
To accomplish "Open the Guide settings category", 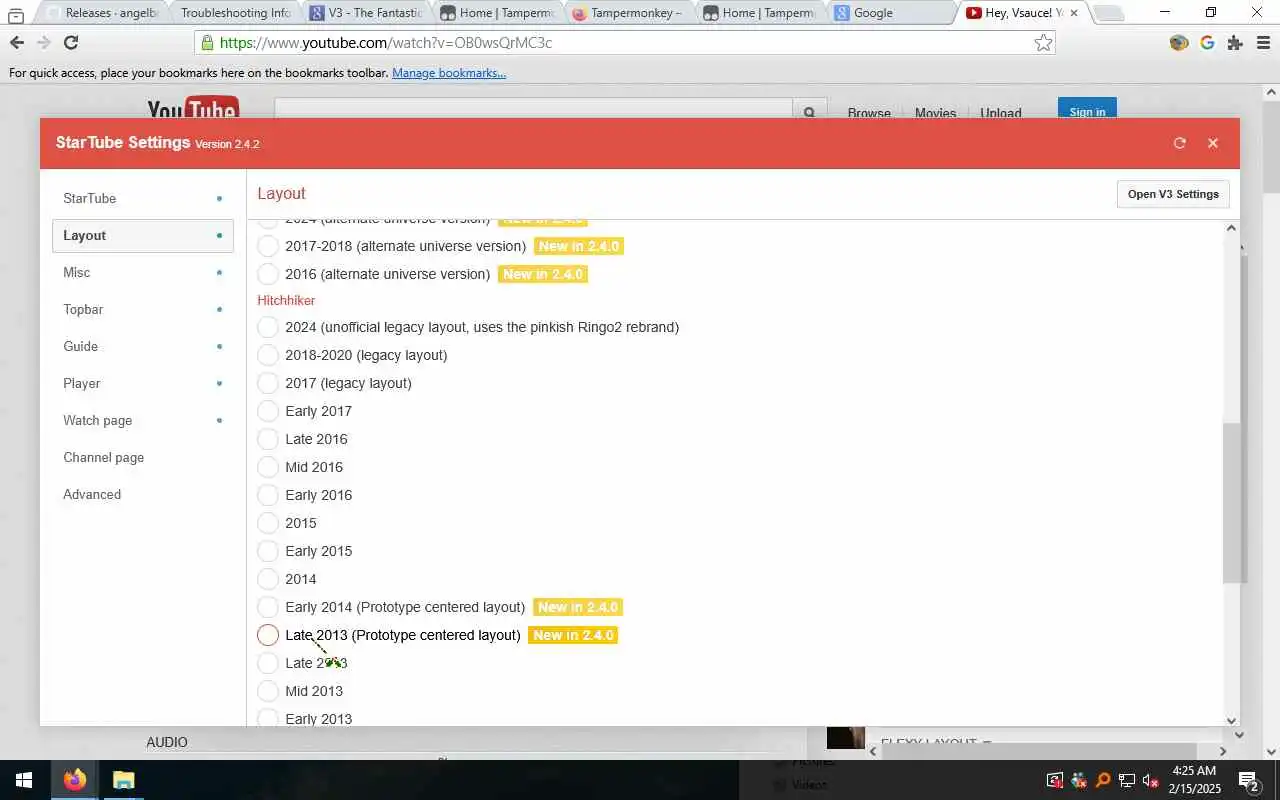I will pyautogui.click(x=143, y=346).
